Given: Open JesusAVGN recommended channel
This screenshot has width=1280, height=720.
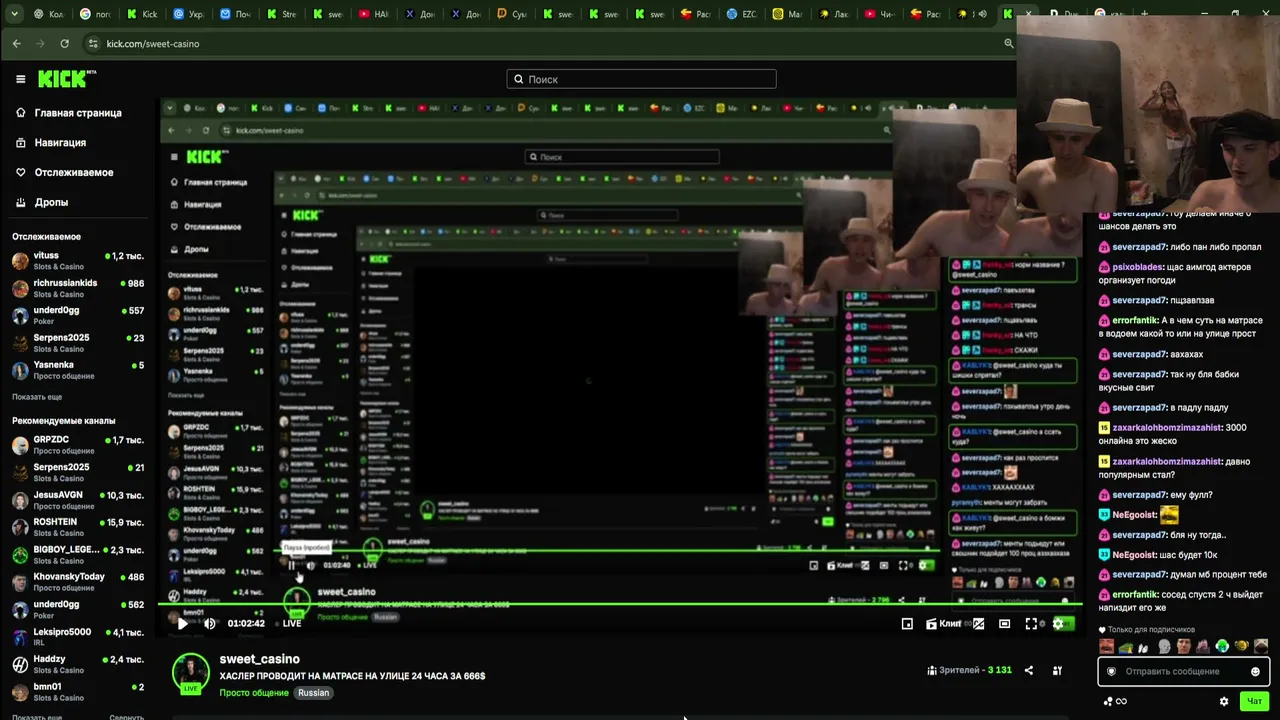Looking at the screenshot, I should [x=78, y=500].
